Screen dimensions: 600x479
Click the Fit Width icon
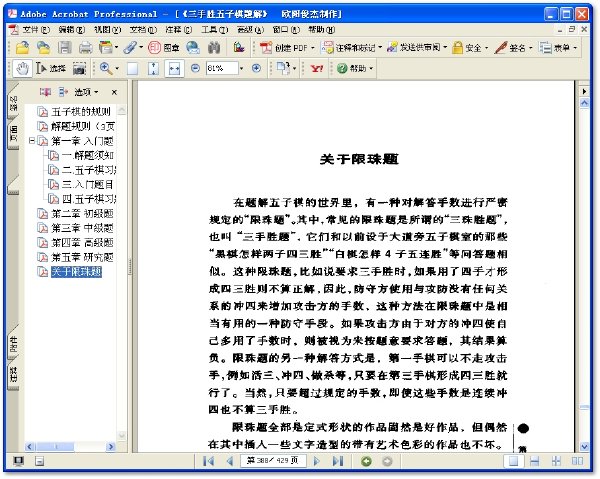pos(174,69)
